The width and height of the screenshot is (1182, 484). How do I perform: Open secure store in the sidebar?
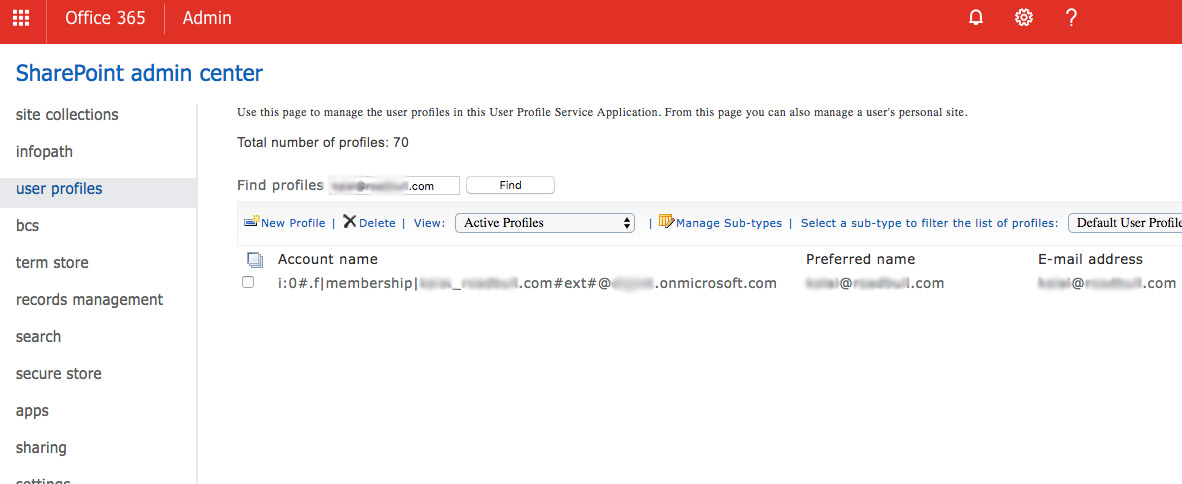(x=59, y=373)
